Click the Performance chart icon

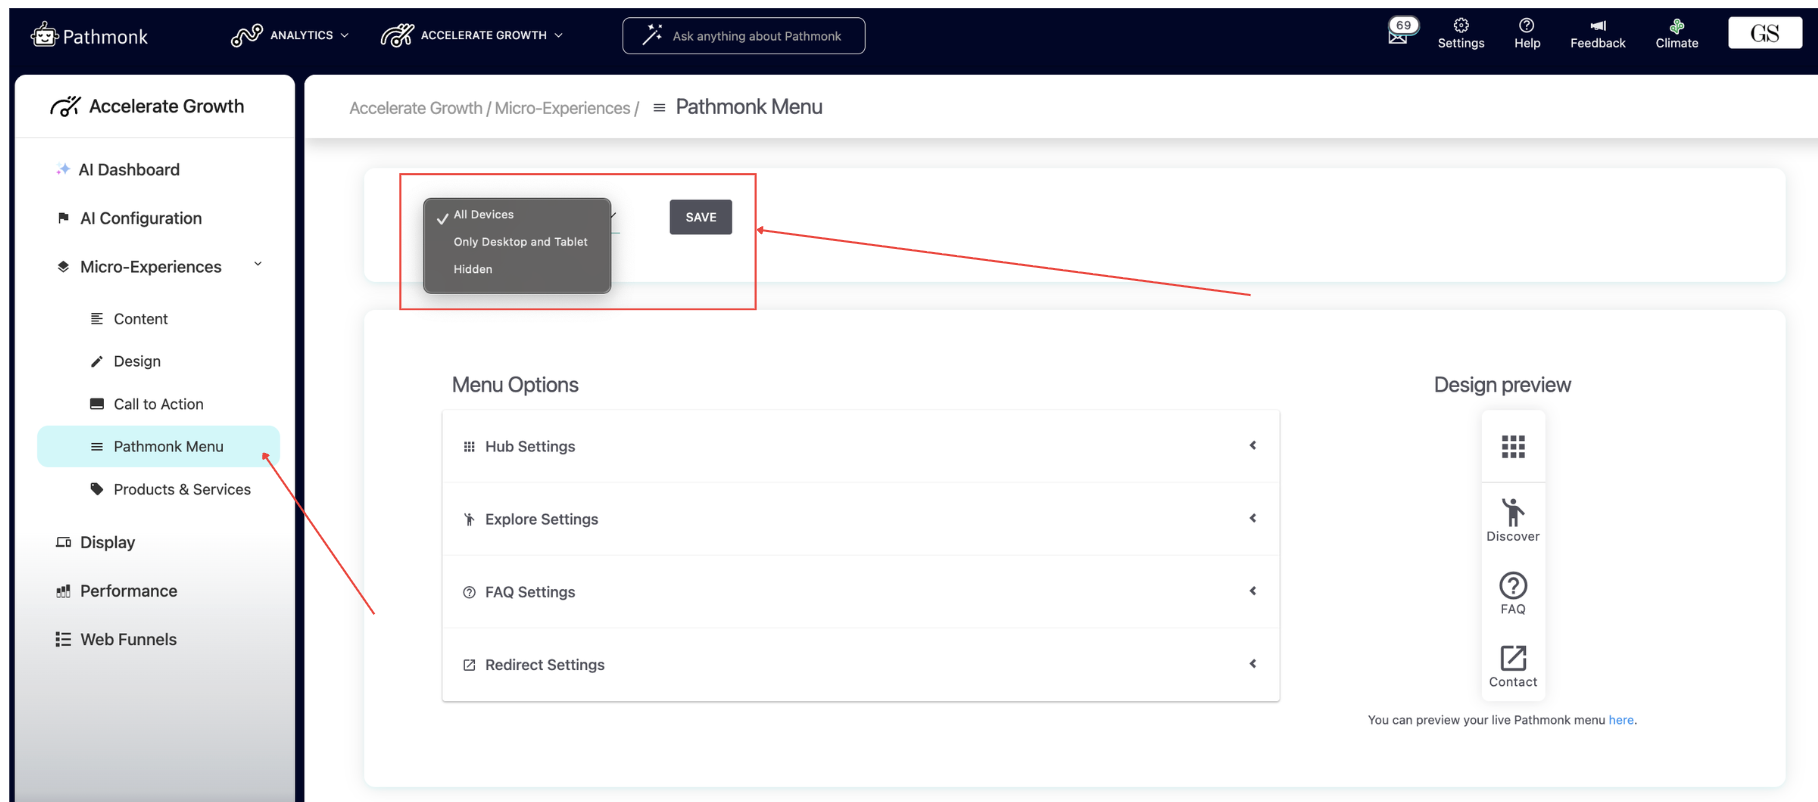pos(63,591)
